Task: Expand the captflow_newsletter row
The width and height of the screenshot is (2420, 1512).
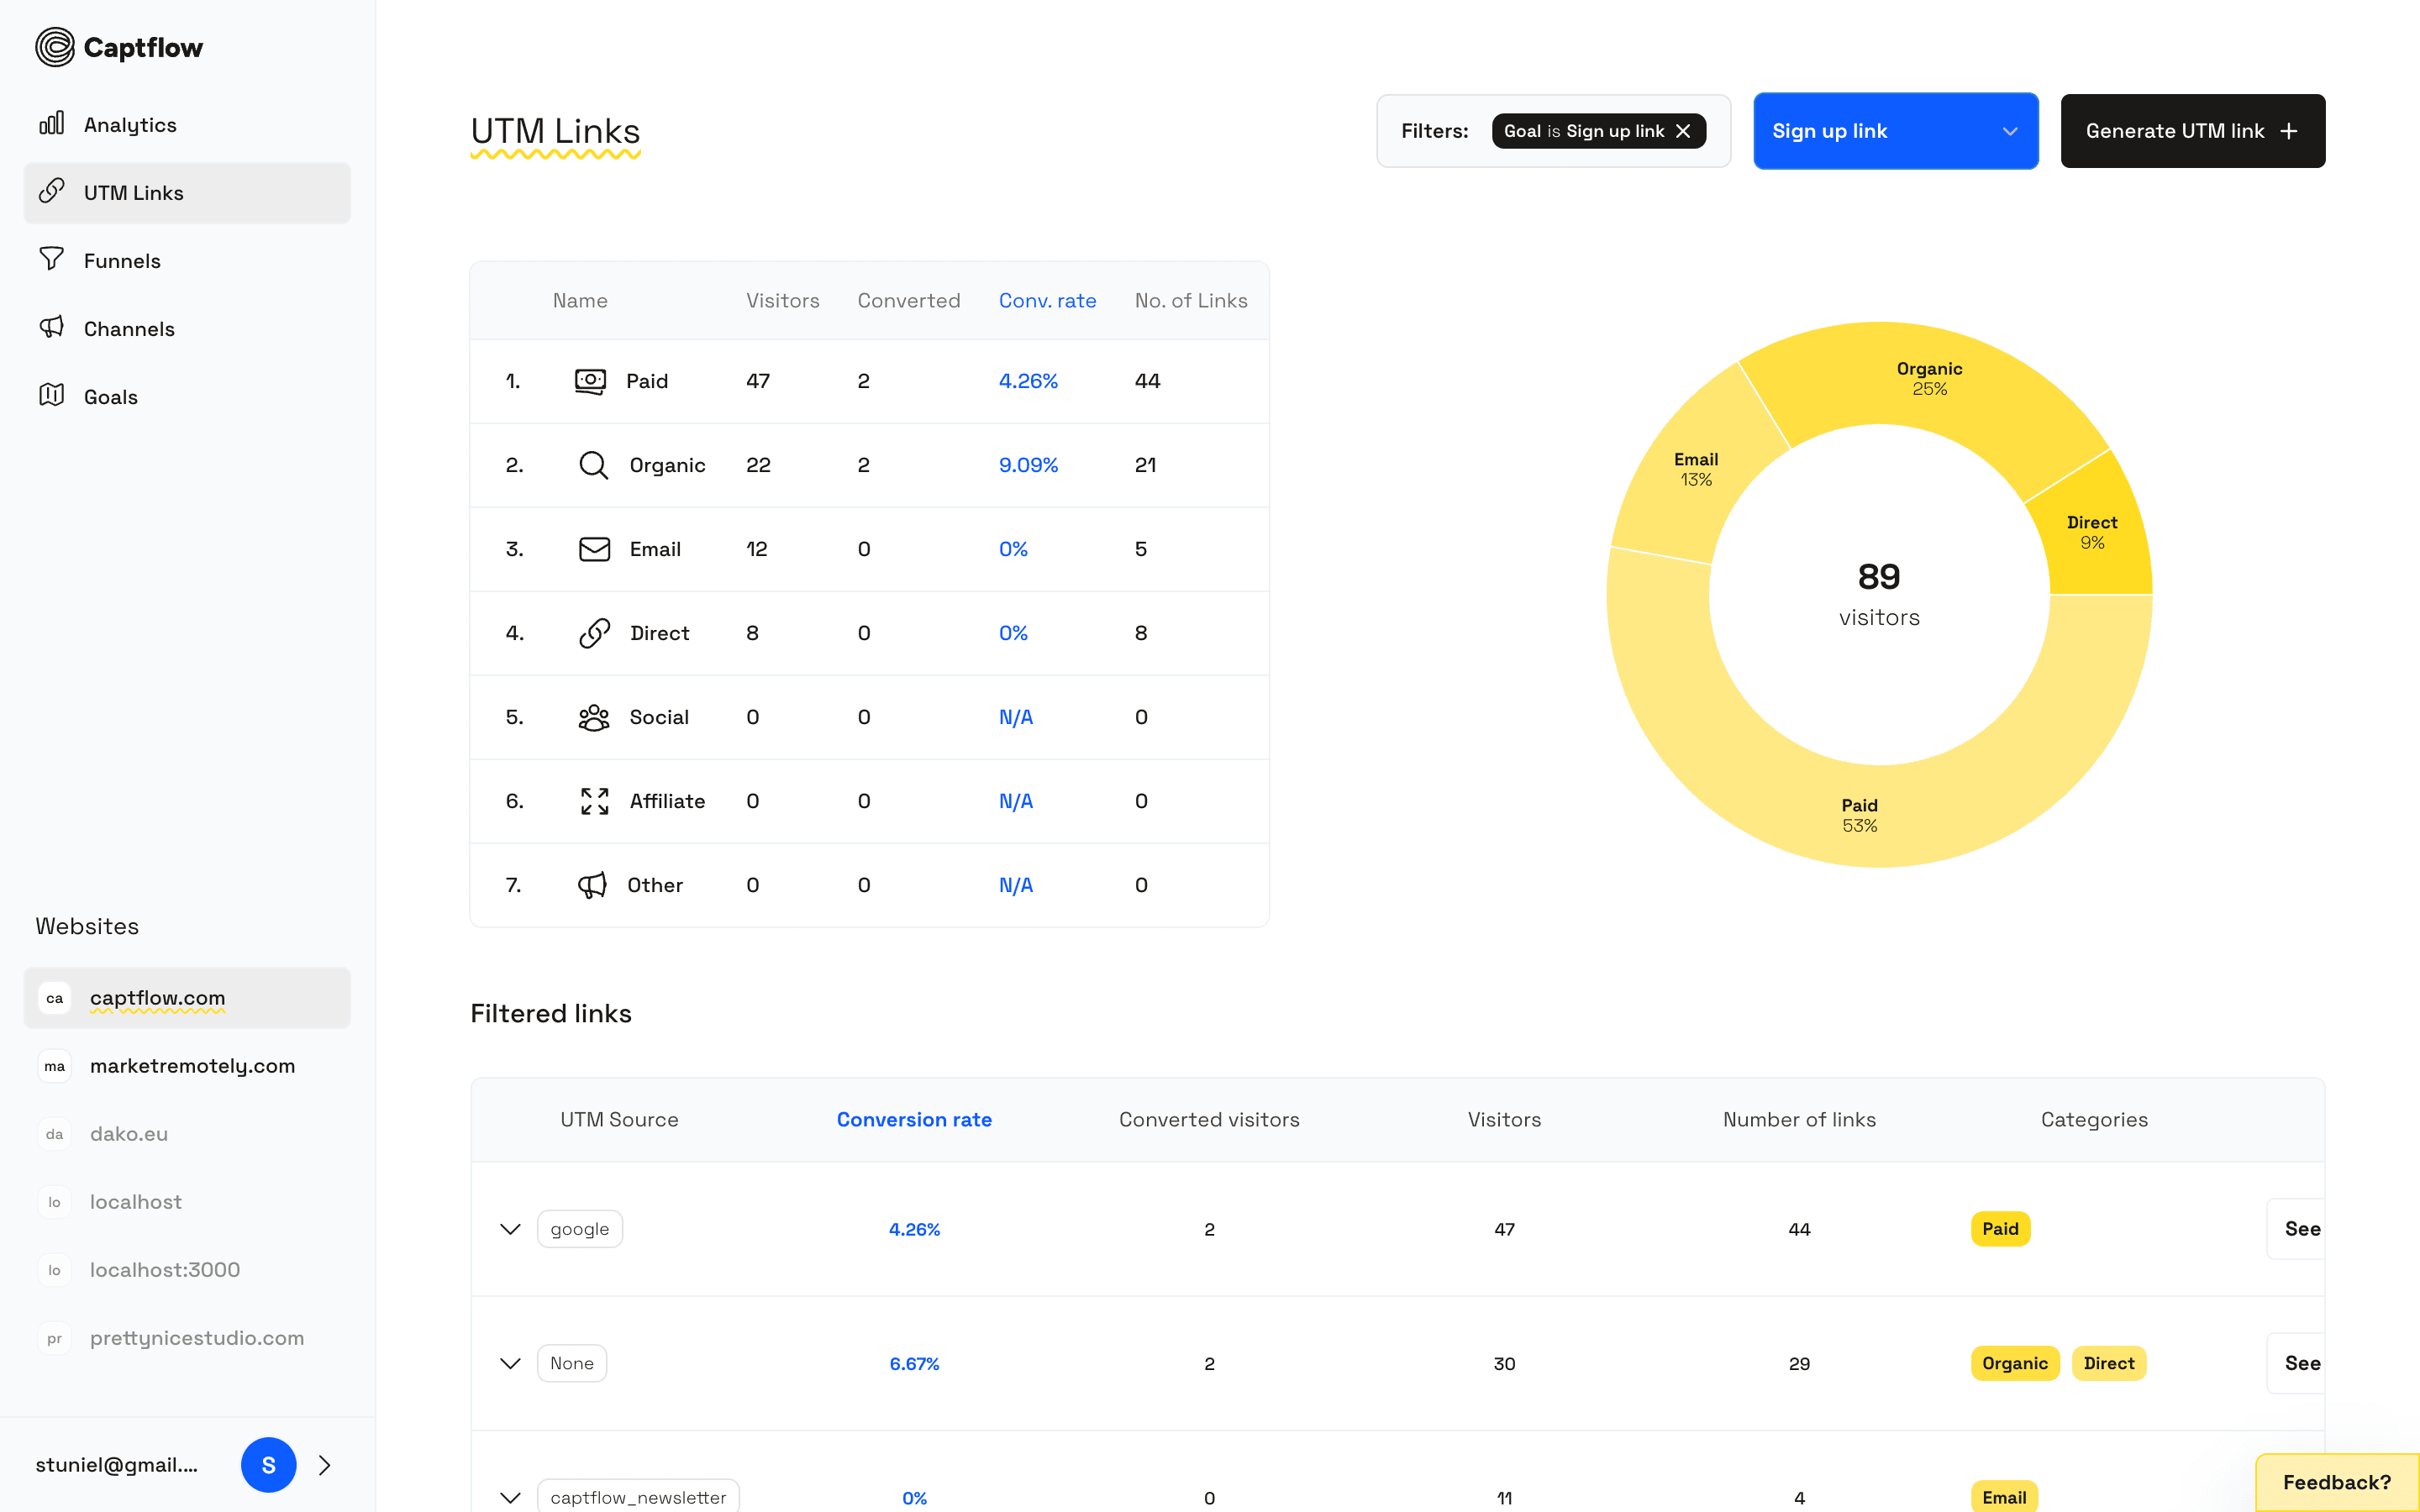Action: [x=510, y=1497]
